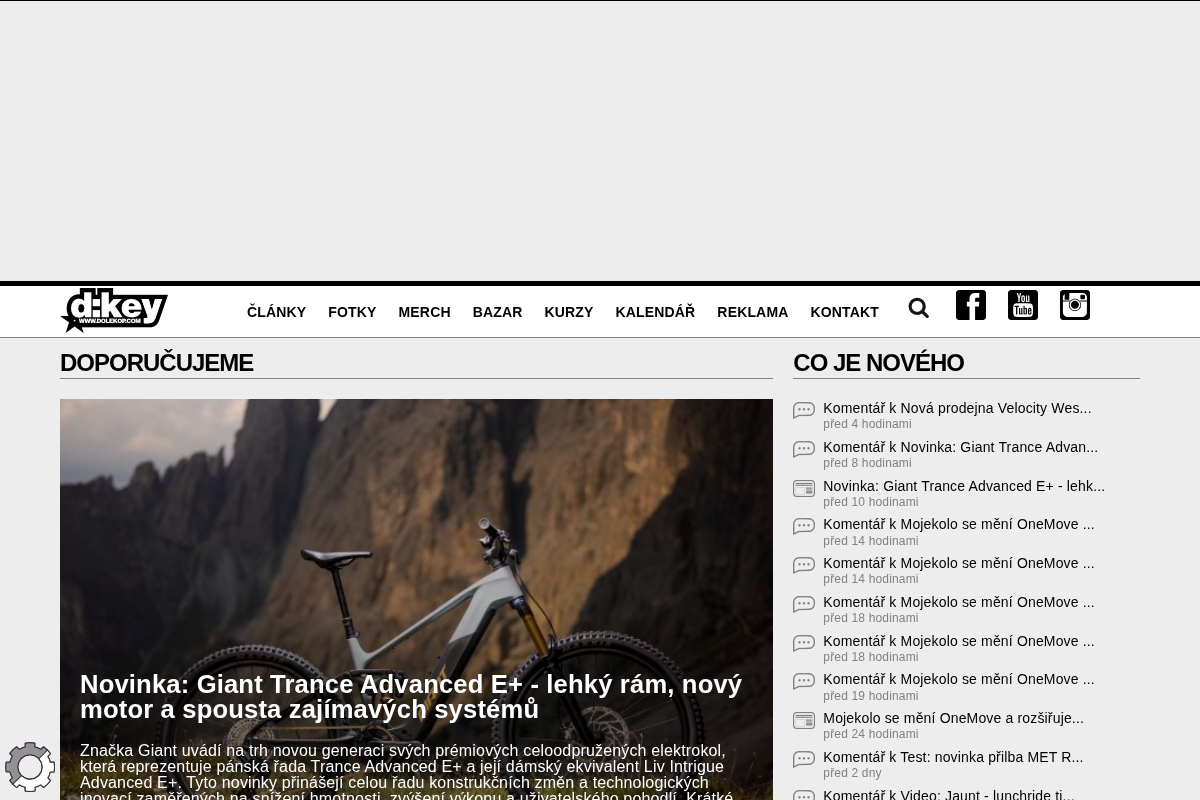
Task: Click article icon beside sidebar Novinka: Giant Trance entry
Action: (x=804, y=488)
